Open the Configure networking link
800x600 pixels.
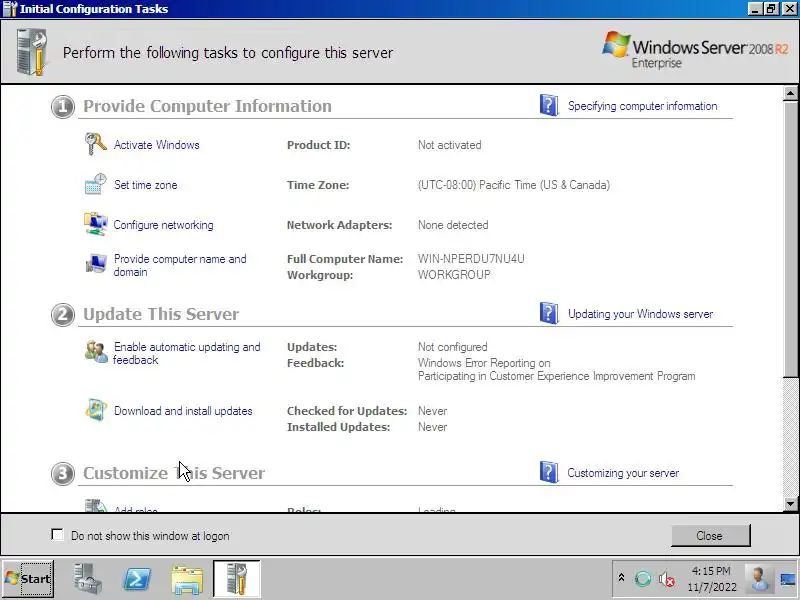point(163,225)
